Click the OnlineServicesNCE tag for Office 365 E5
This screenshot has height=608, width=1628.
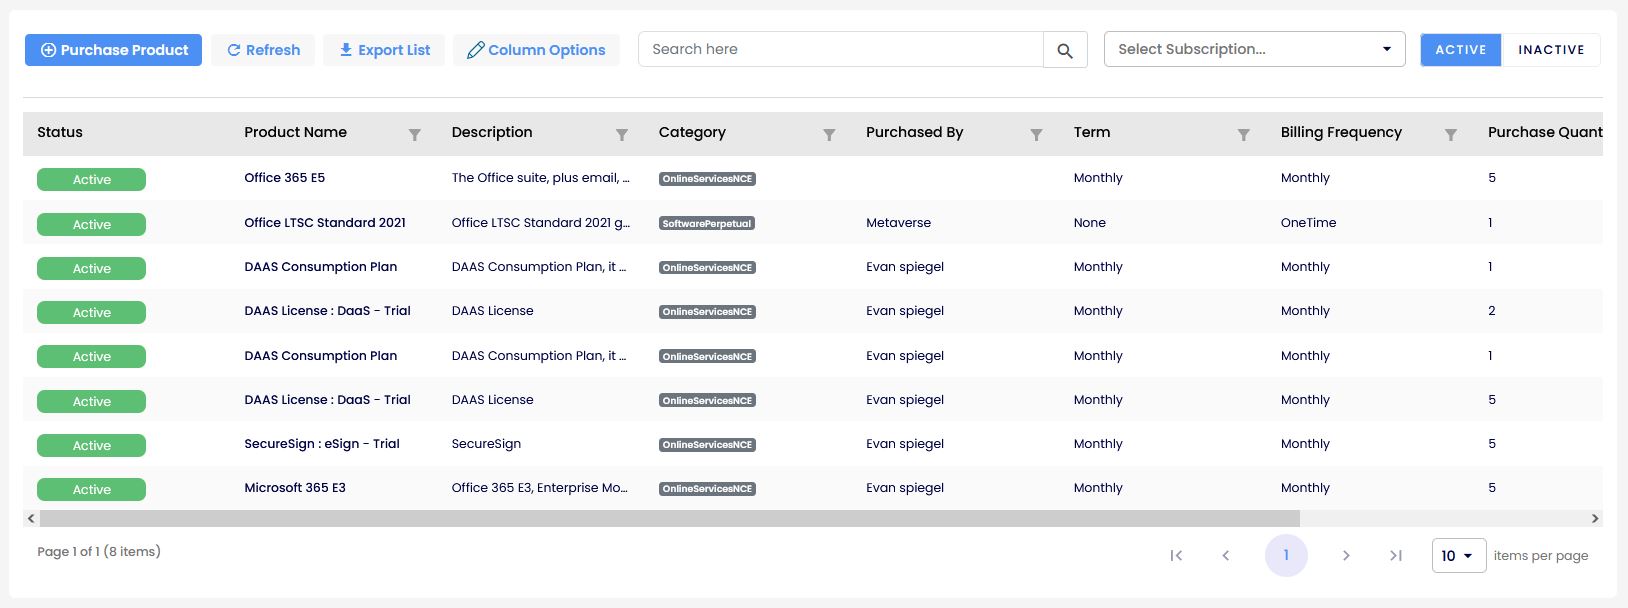(707, 179)
